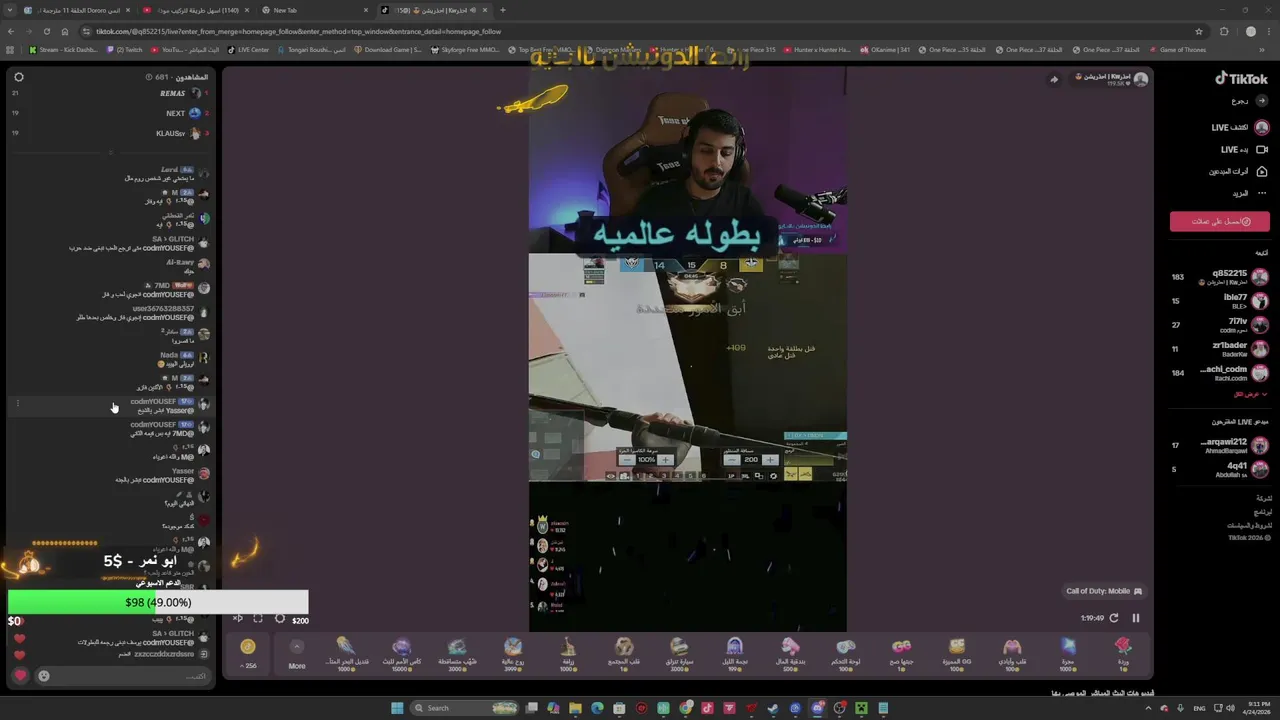
Task: Open the Windows Start menu
Action: point(397,708)
